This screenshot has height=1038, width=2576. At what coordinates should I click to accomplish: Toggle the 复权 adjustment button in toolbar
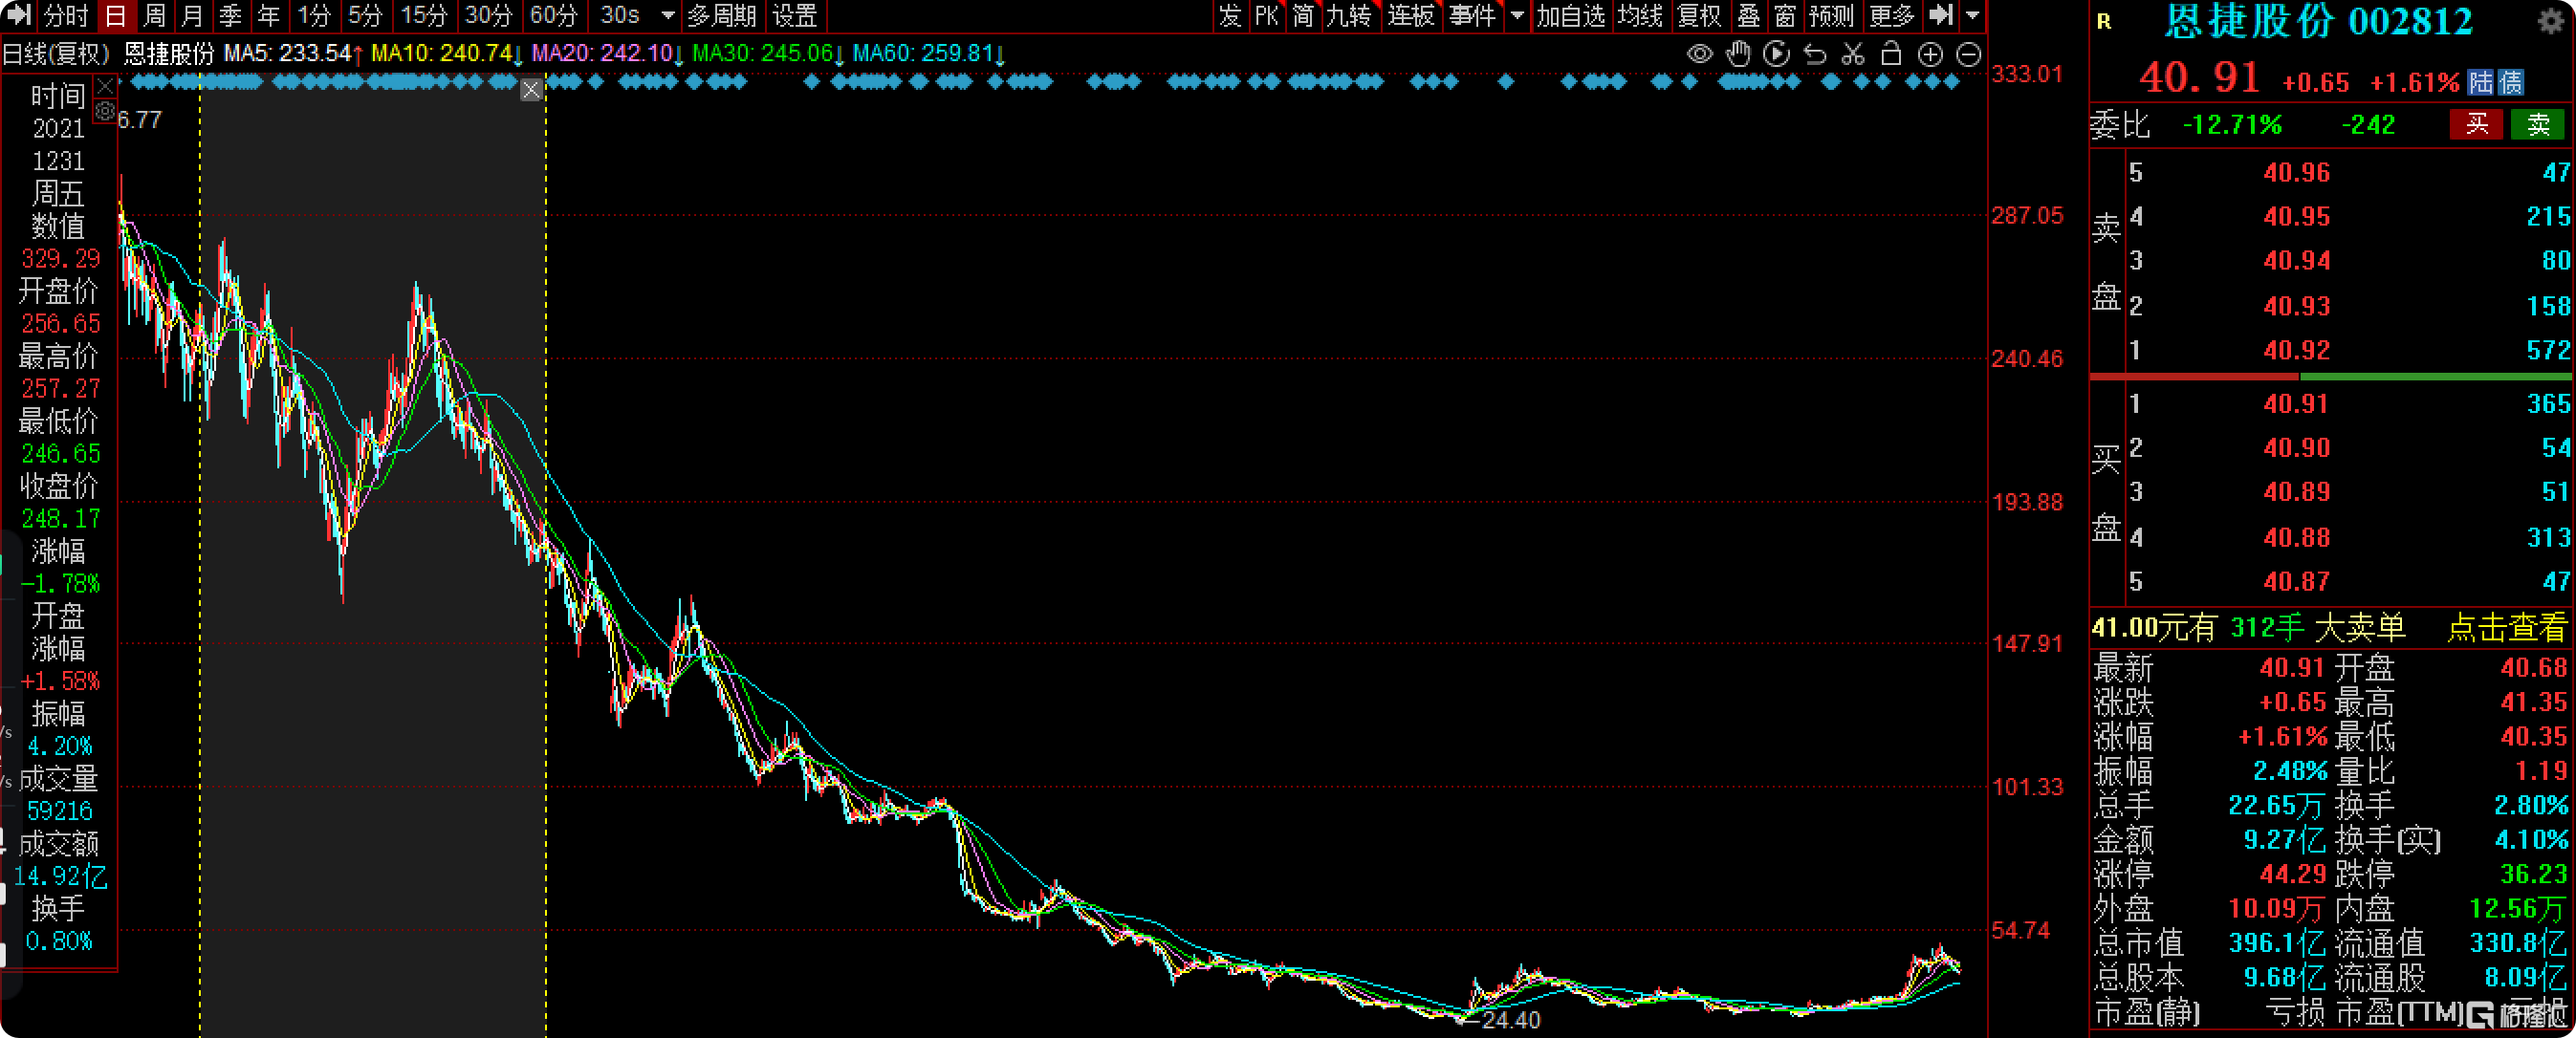(x=1699, y=15)
